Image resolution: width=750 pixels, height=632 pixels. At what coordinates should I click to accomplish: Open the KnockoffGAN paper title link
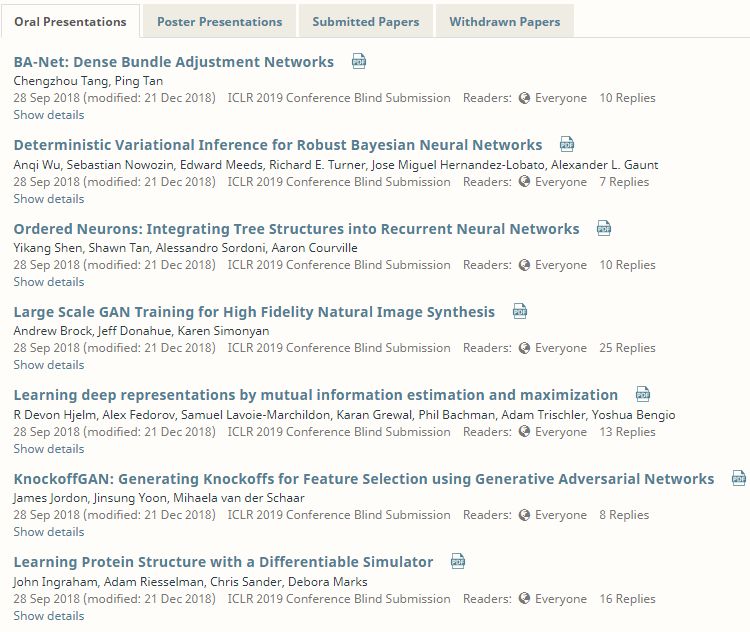[364, 479]
